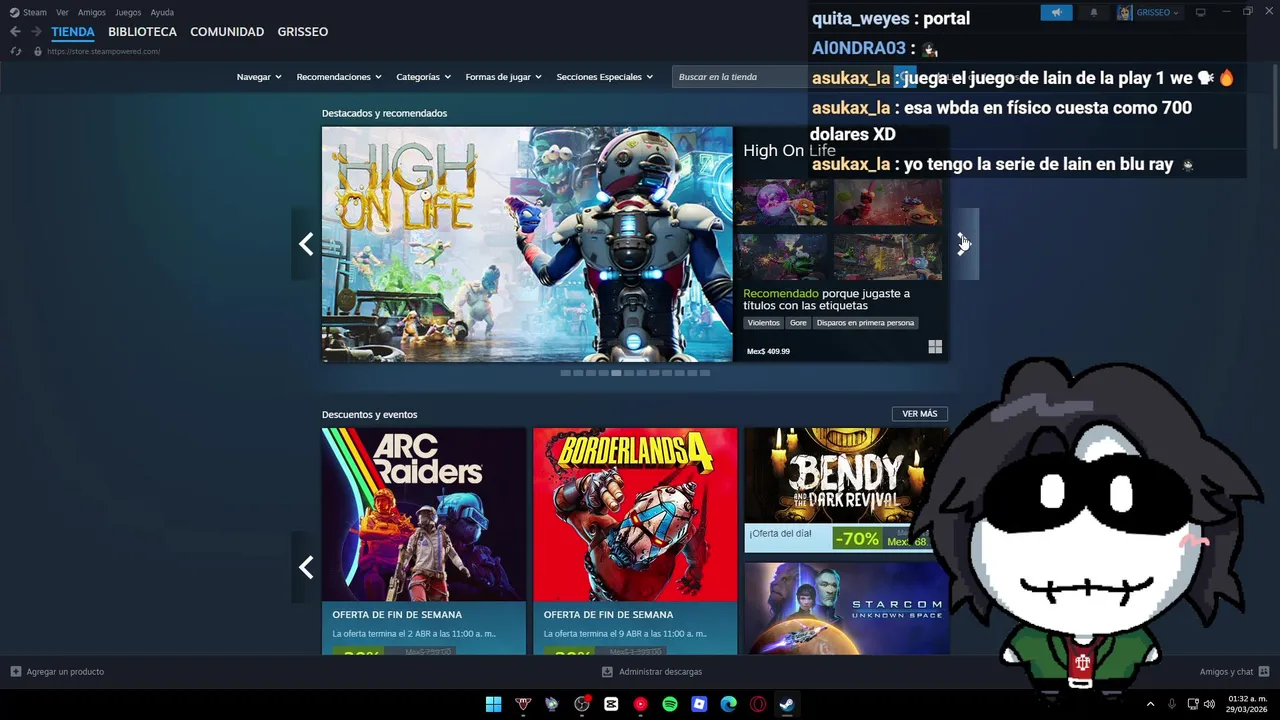Expand the Formas de jugar dropdown
Image resolution: width=1280 pixels, height=720 pixels.
503,77
